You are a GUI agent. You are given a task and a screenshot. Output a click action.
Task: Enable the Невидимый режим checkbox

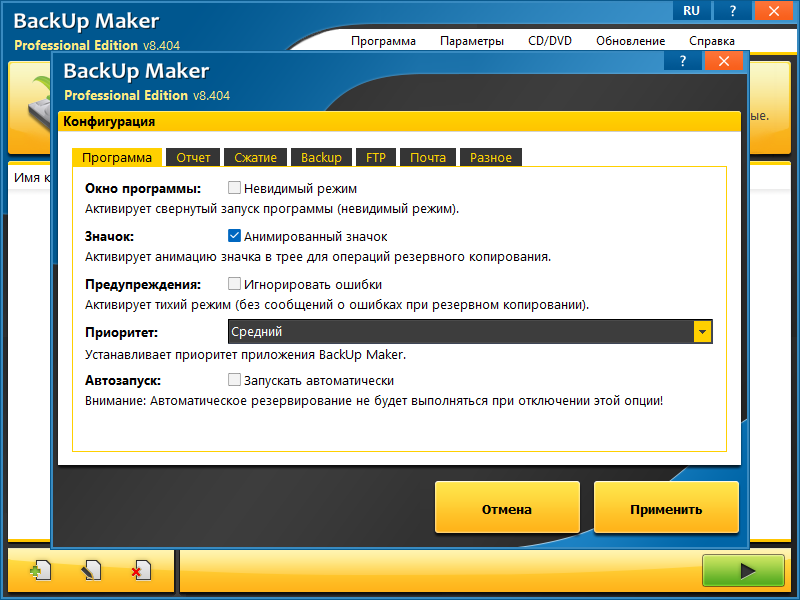point(234,188)
